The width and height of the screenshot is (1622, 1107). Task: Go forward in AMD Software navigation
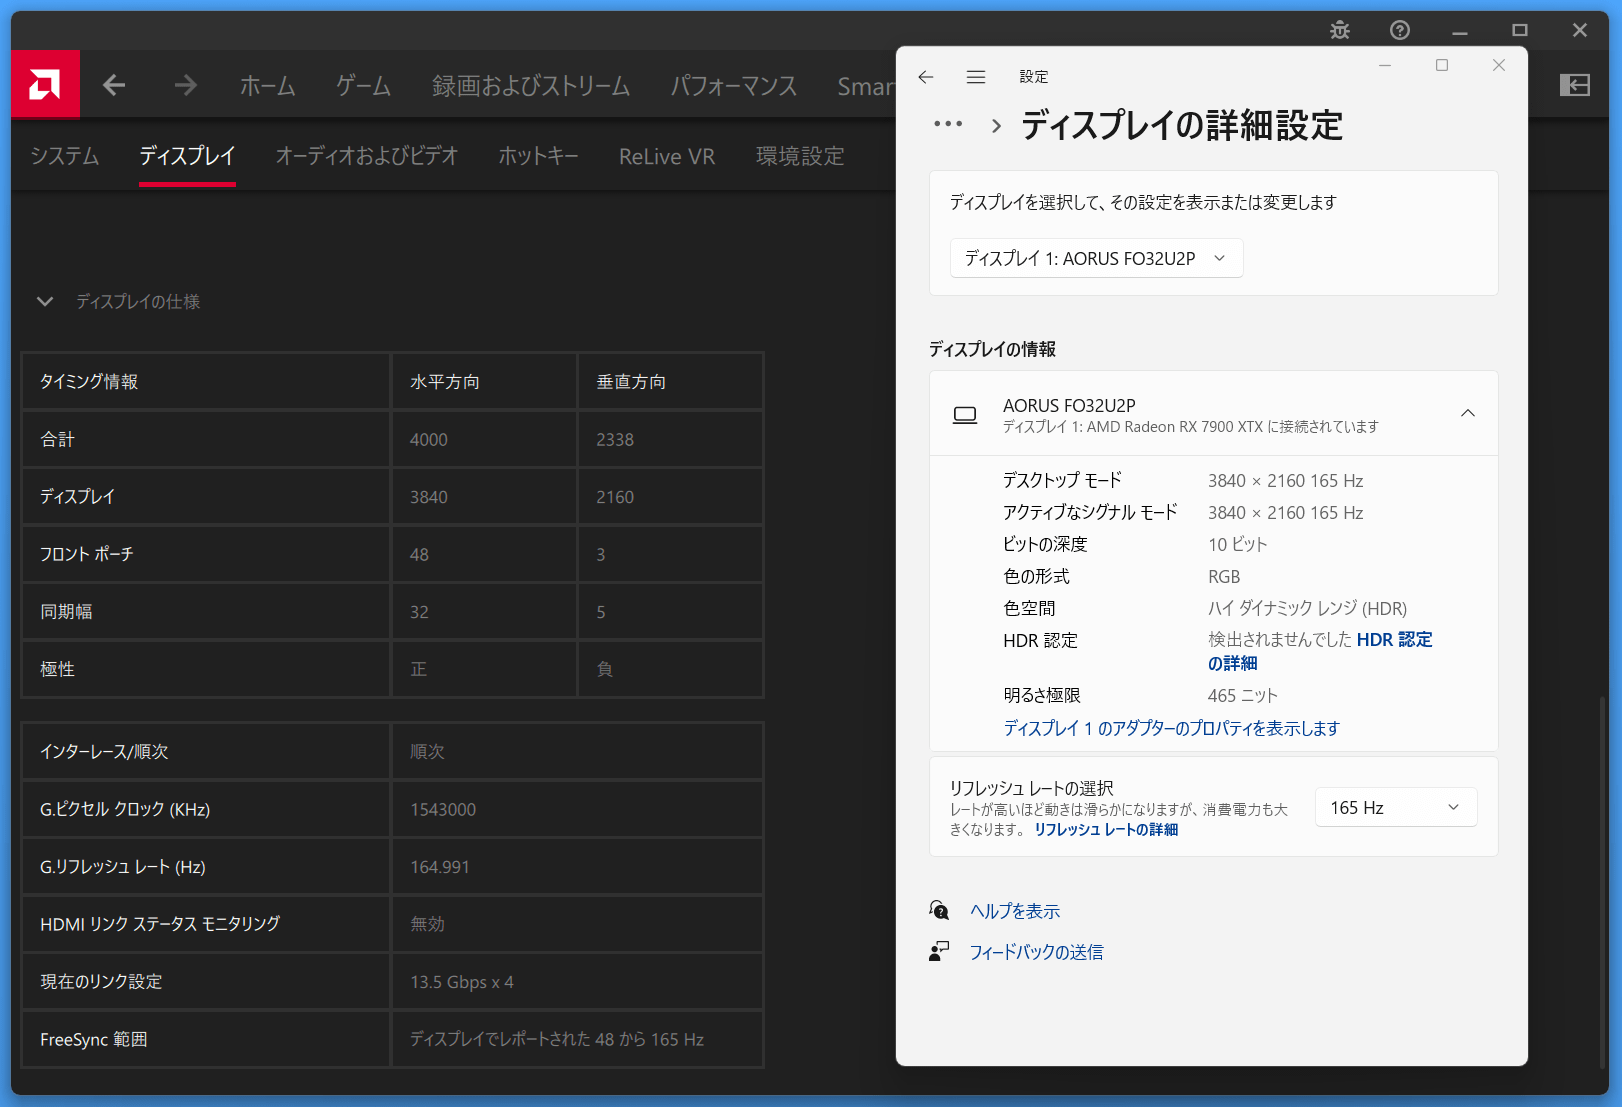185,86
